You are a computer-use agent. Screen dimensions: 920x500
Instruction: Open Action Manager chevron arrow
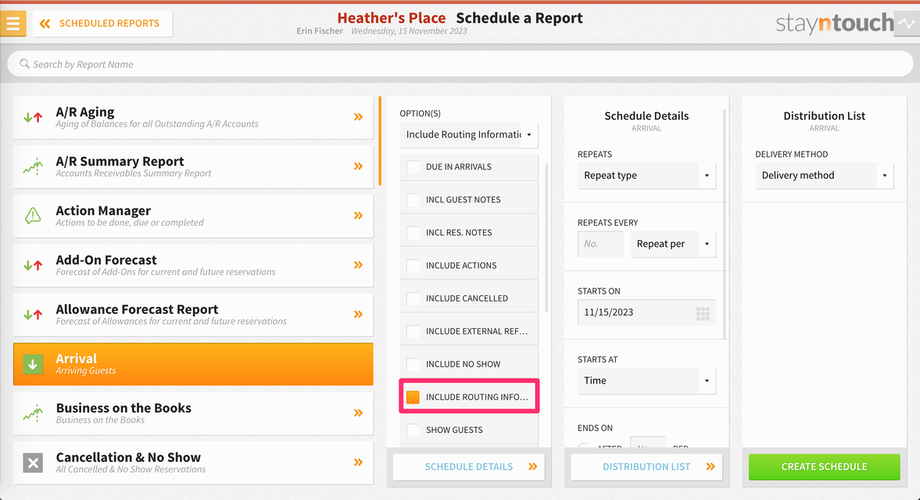click(358, 215)
